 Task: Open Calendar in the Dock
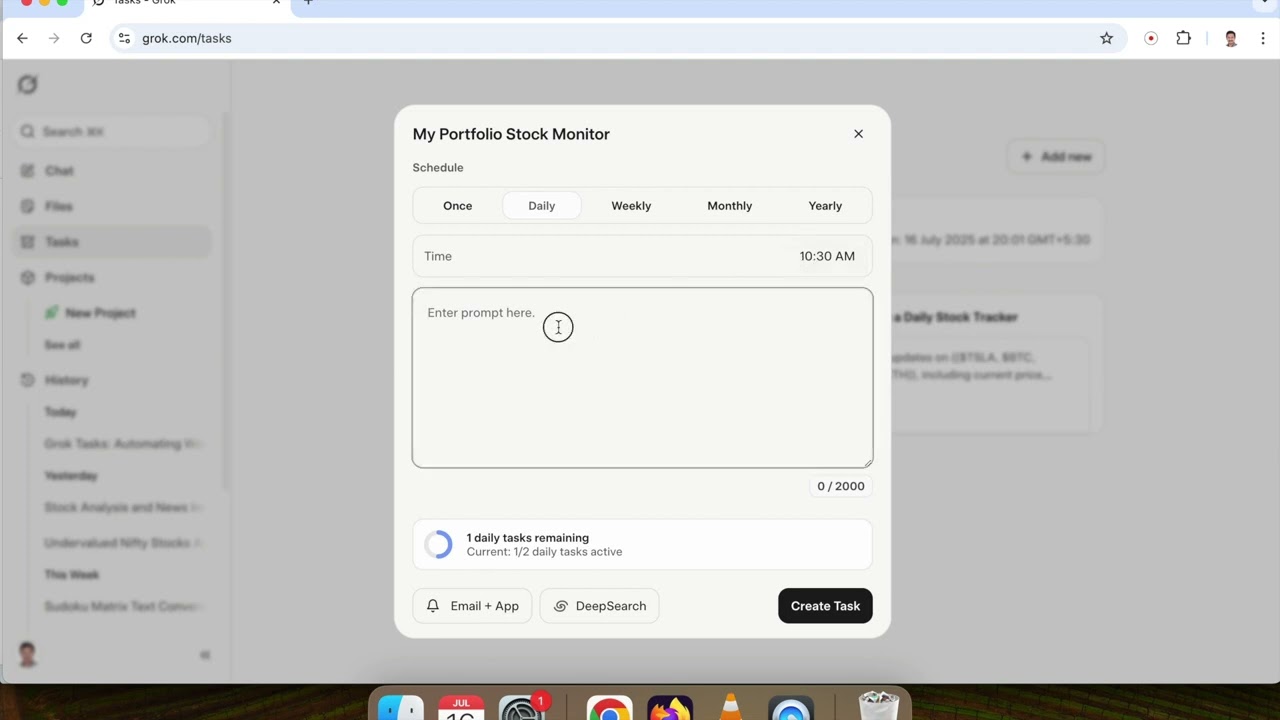pos(461,708)
